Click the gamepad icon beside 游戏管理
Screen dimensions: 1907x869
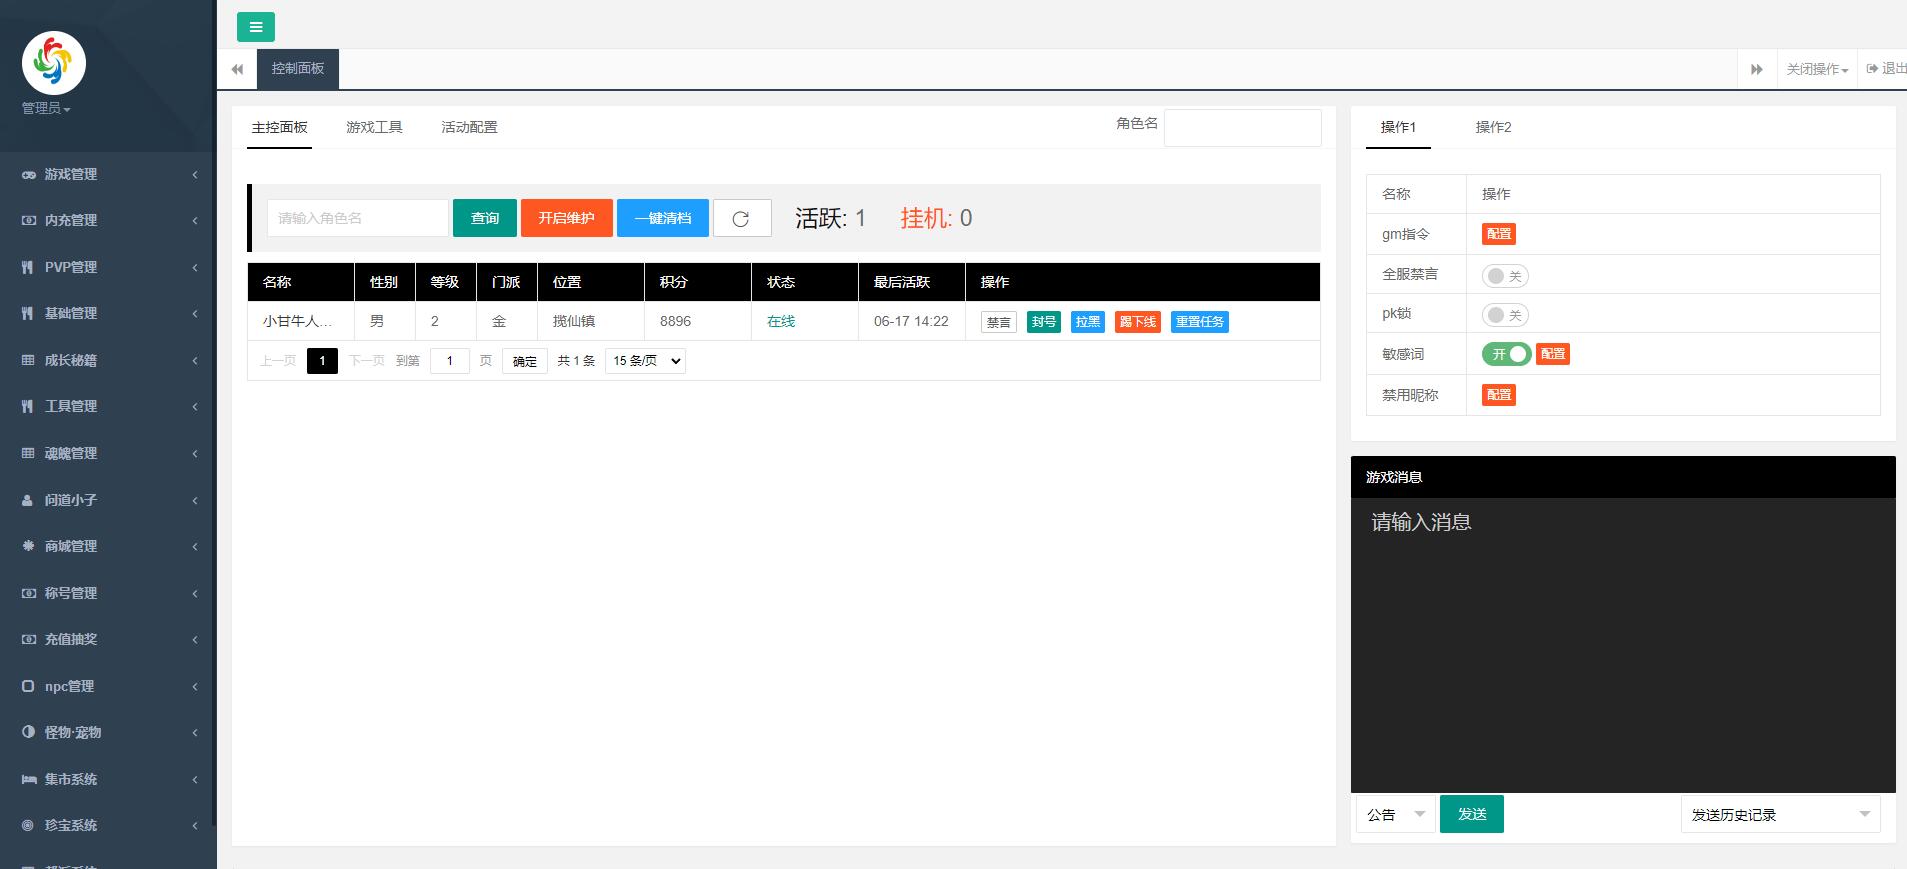point(28,174)
